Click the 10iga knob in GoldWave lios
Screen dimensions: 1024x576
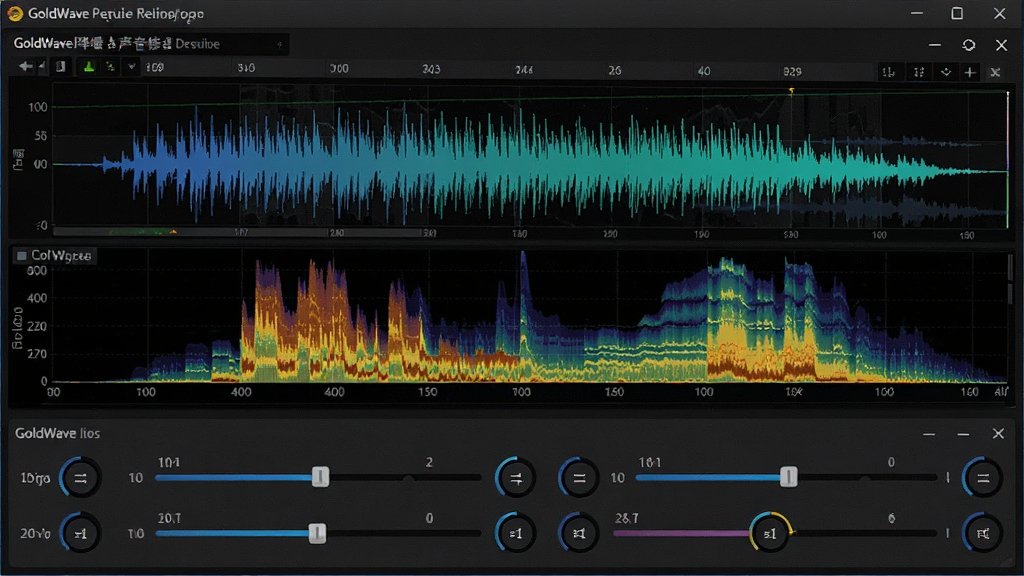click(x=80, y=478)
